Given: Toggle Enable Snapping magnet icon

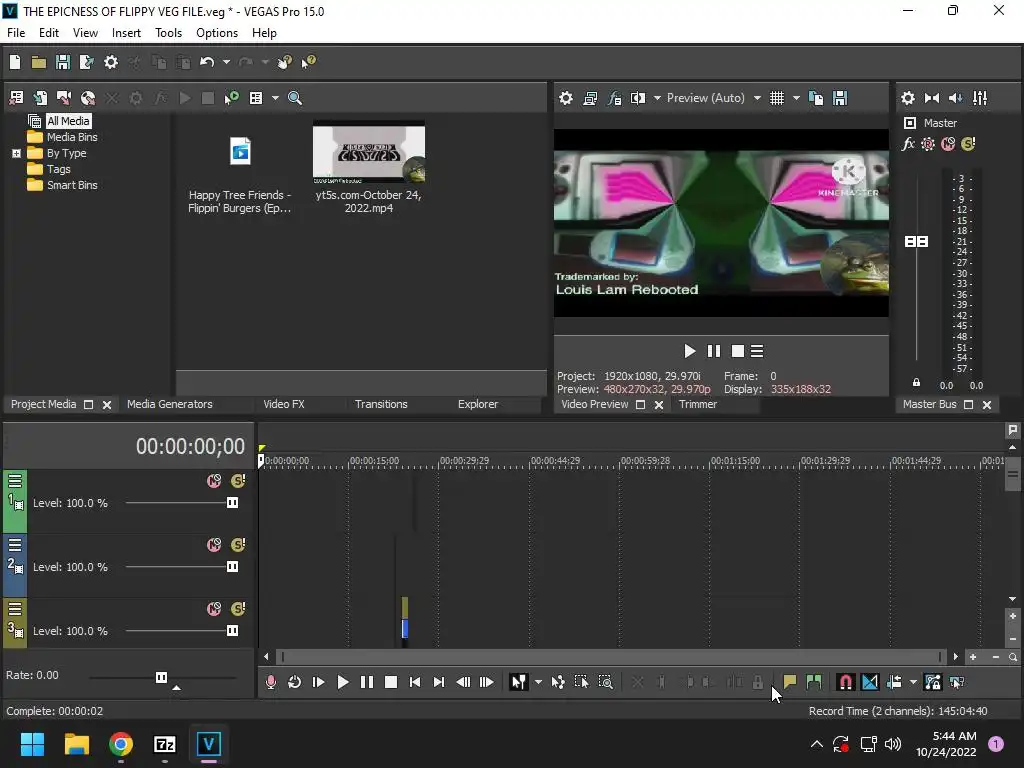Looking at the screenshot, I should point(845,682).
